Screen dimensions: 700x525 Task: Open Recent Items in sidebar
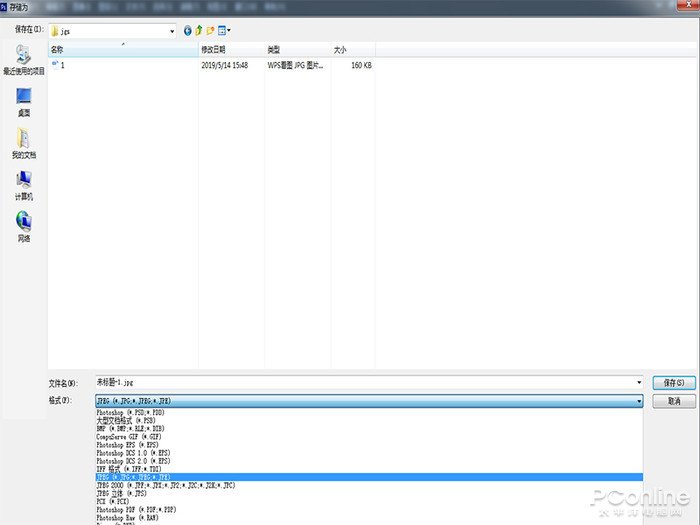tap(23, 60)
